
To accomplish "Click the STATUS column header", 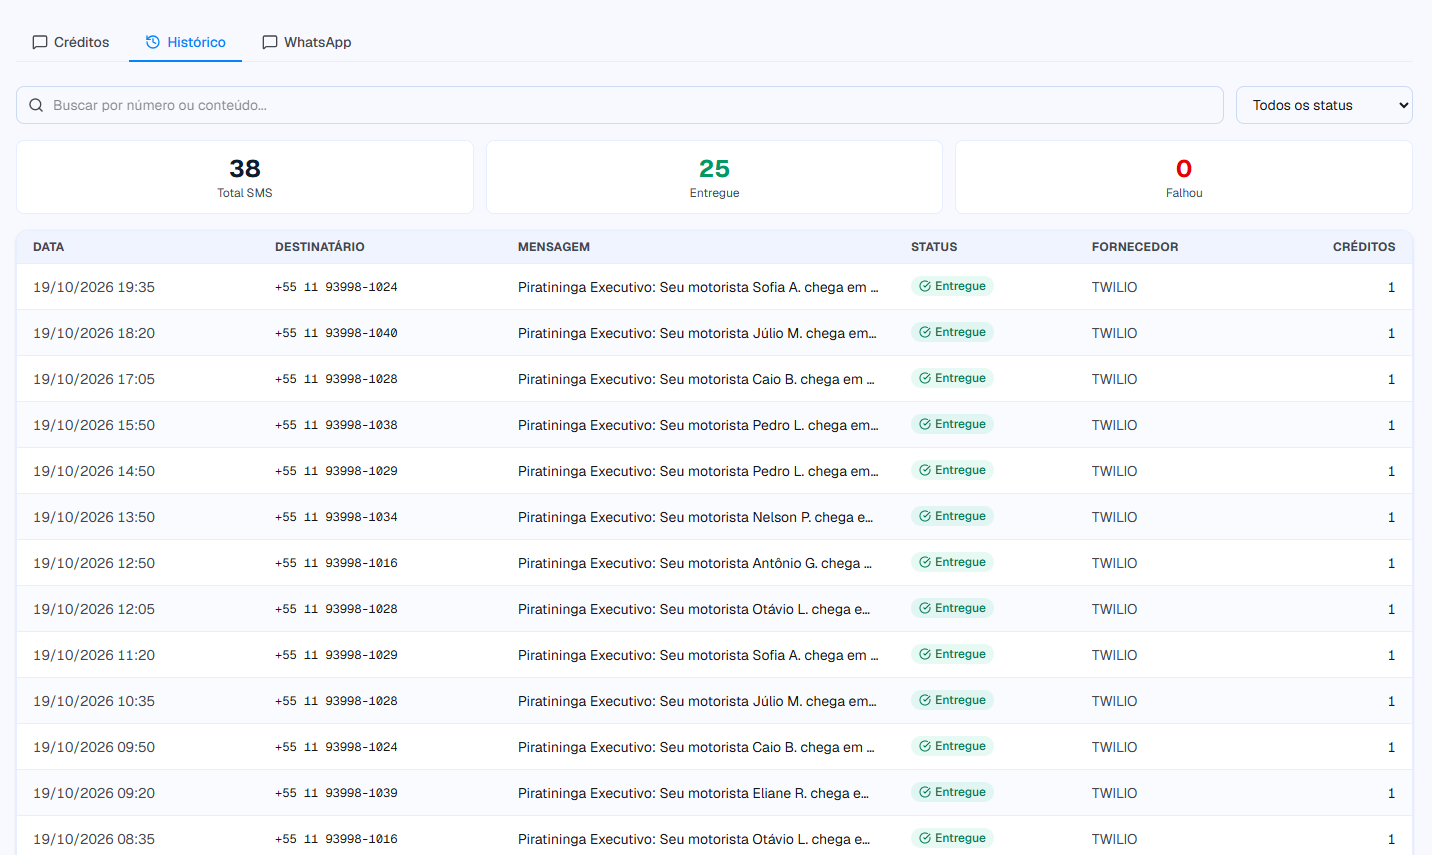I will pos(934,247).
